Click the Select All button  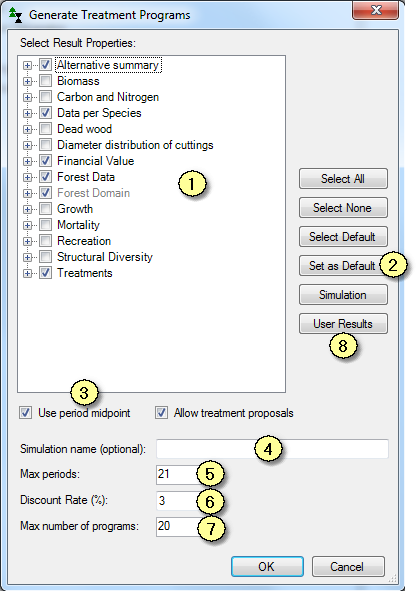[343, 179]
